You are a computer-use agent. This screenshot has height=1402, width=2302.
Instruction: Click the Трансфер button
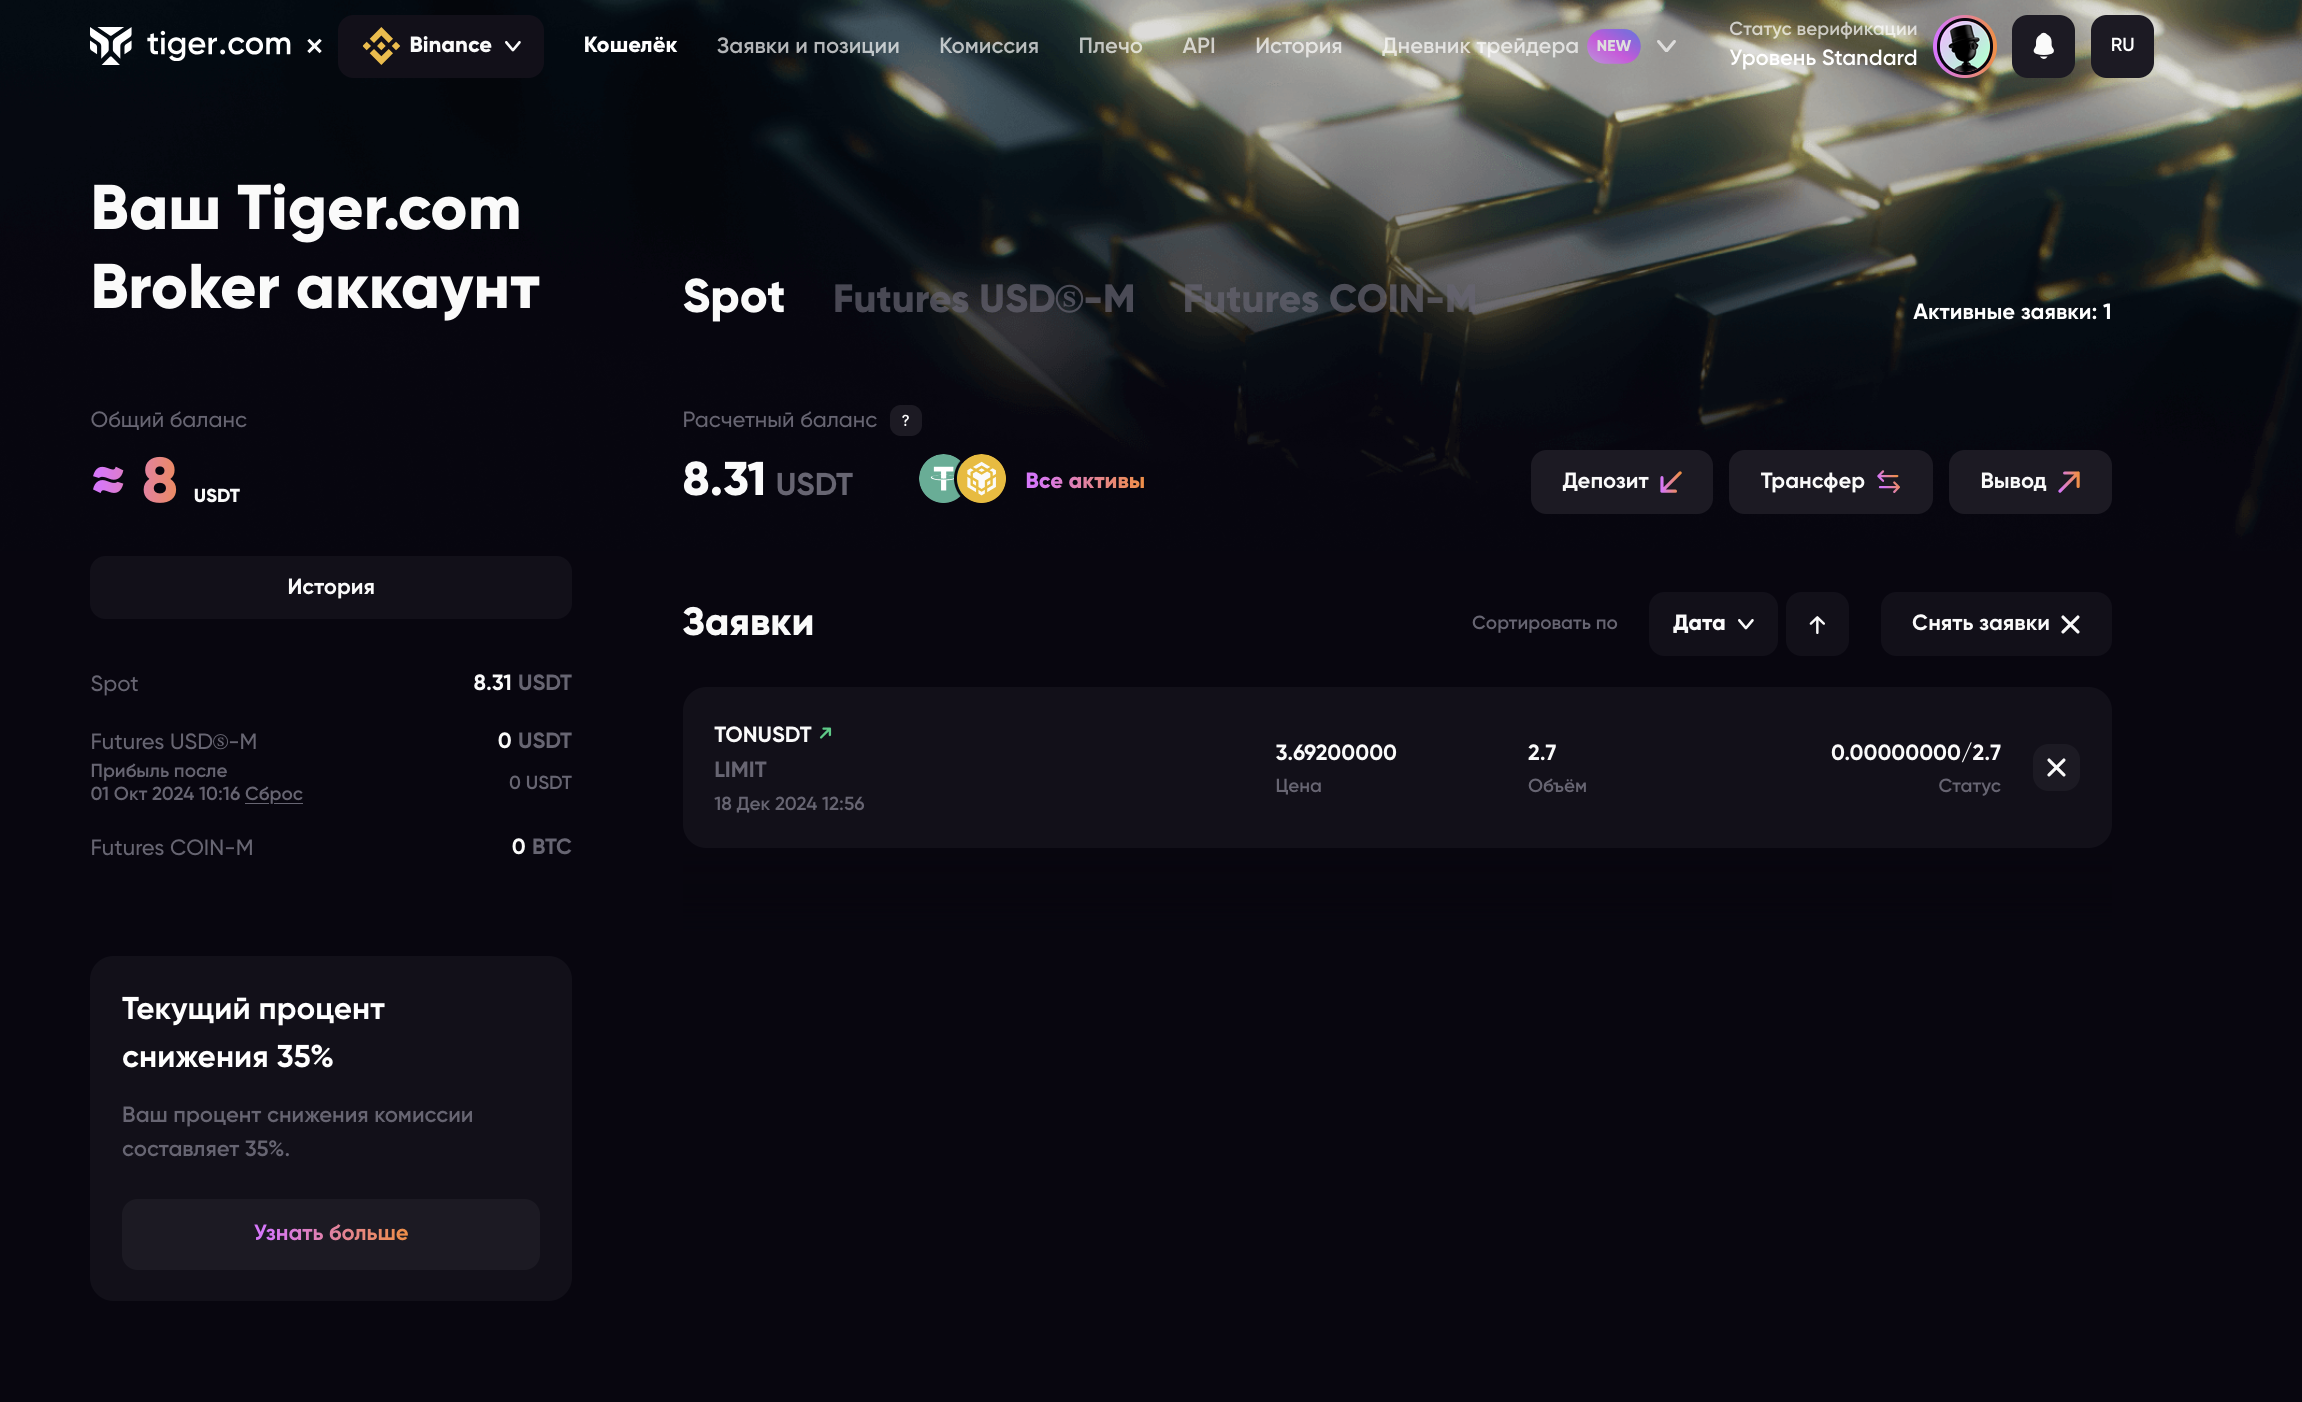1830,482
